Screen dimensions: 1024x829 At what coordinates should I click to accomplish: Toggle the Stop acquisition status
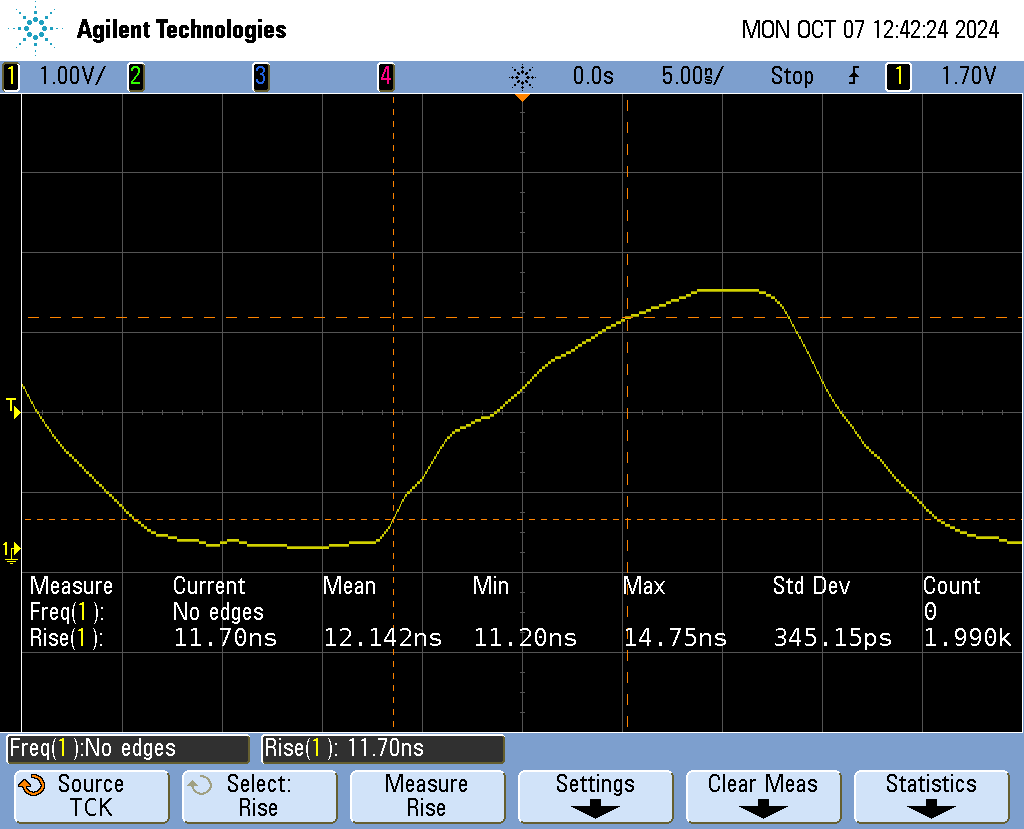coord(791,76)
